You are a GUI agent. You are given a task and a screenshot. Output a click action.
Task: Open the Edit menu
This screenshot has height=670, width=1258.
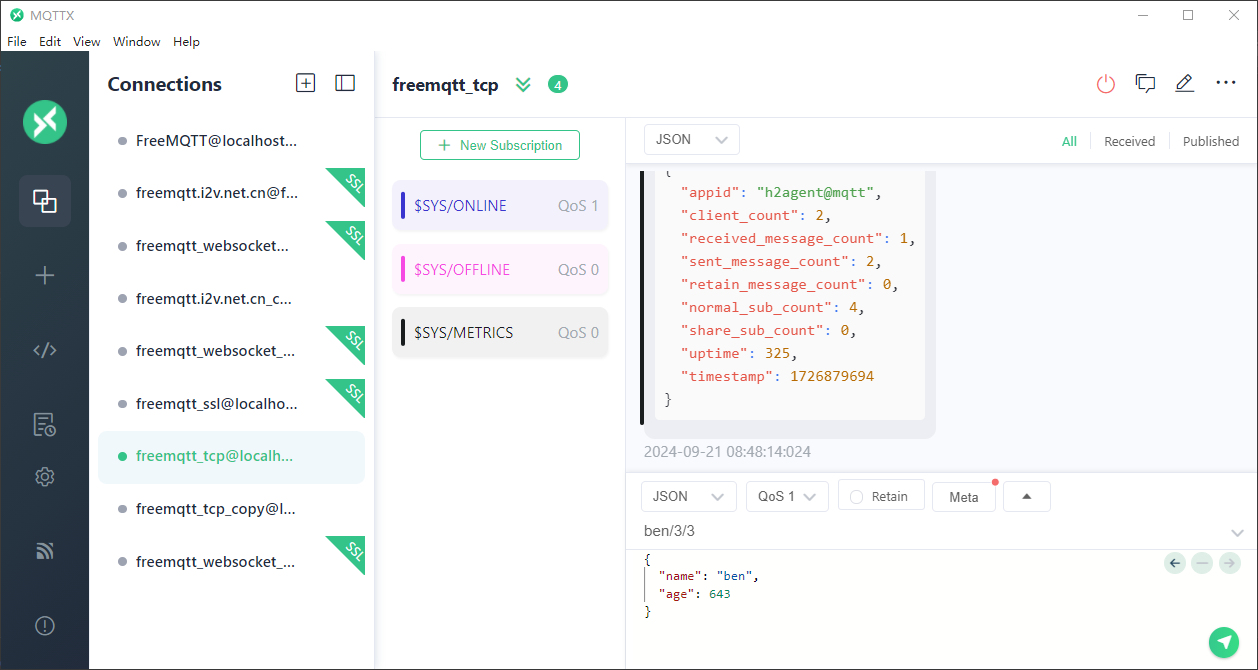49,41
